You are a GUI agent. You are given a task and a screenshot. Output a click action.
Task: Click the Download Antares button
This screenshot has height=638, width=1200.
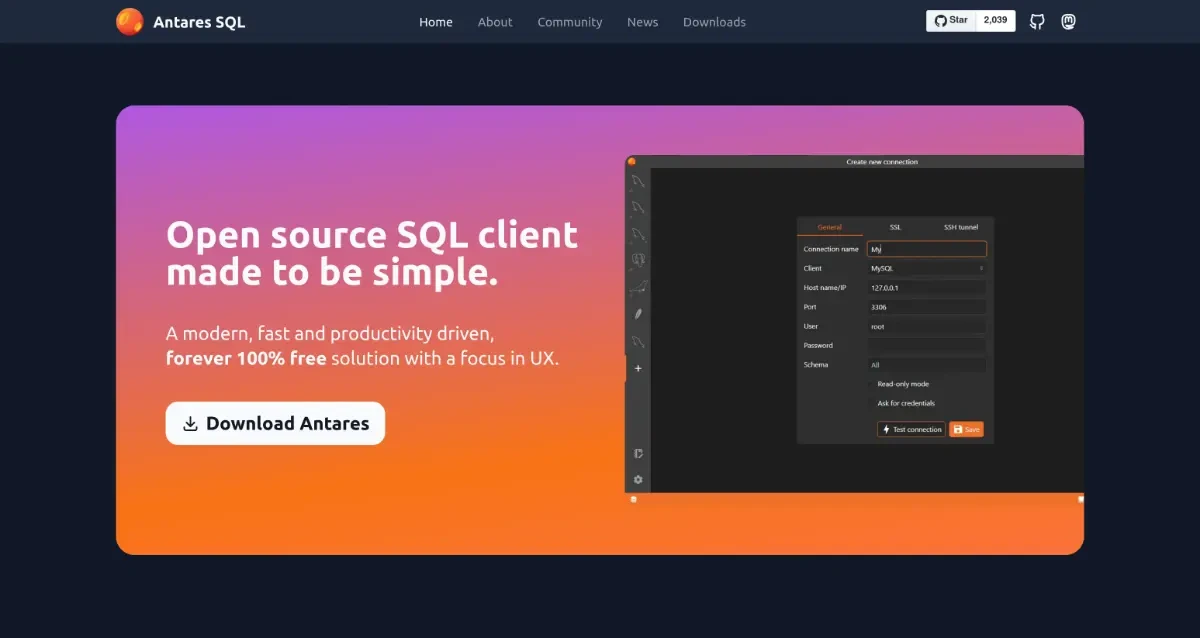pyautogui.click(x=275, y=423)
